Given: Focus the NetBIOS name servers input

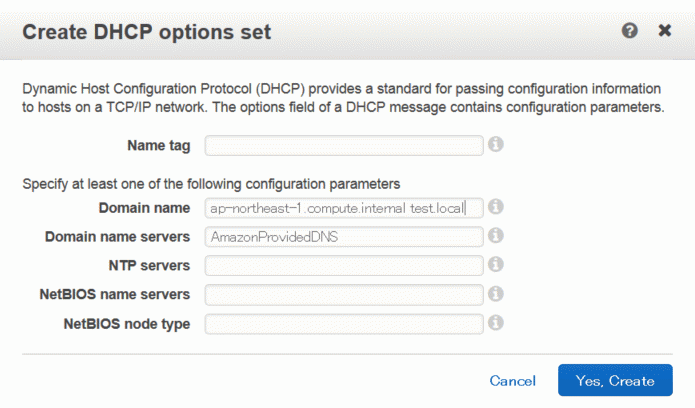Looking at the screenshot, I should tap(344, 295).
